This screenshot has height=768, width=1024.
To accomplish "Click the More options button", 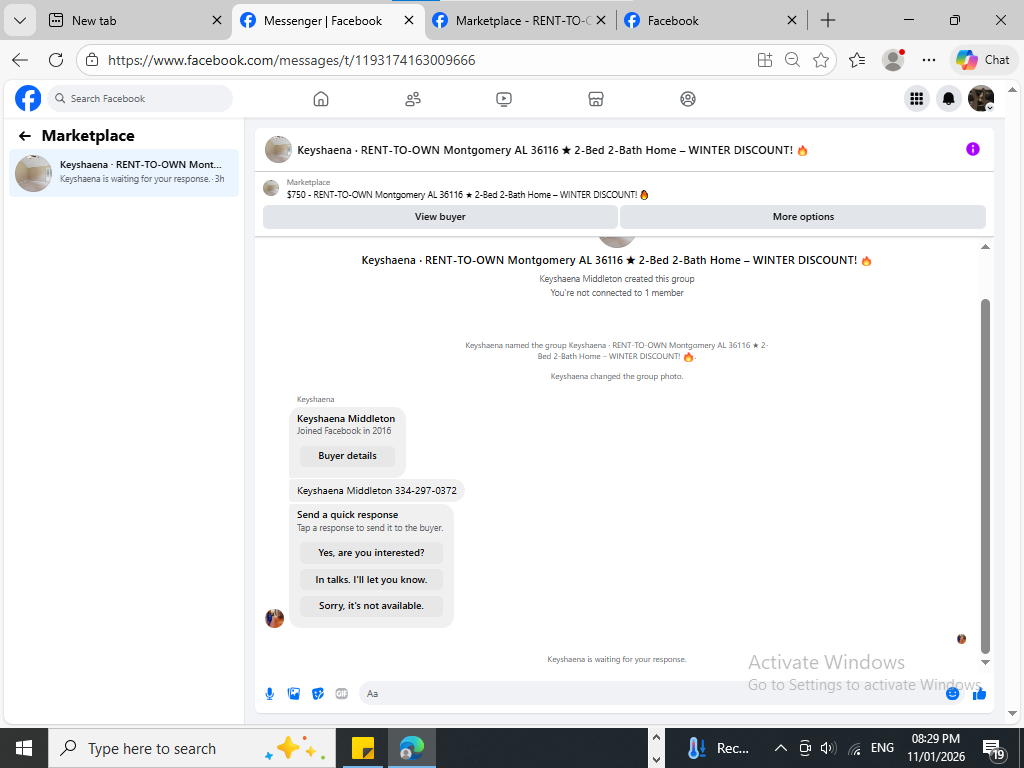I will point(803,217).
